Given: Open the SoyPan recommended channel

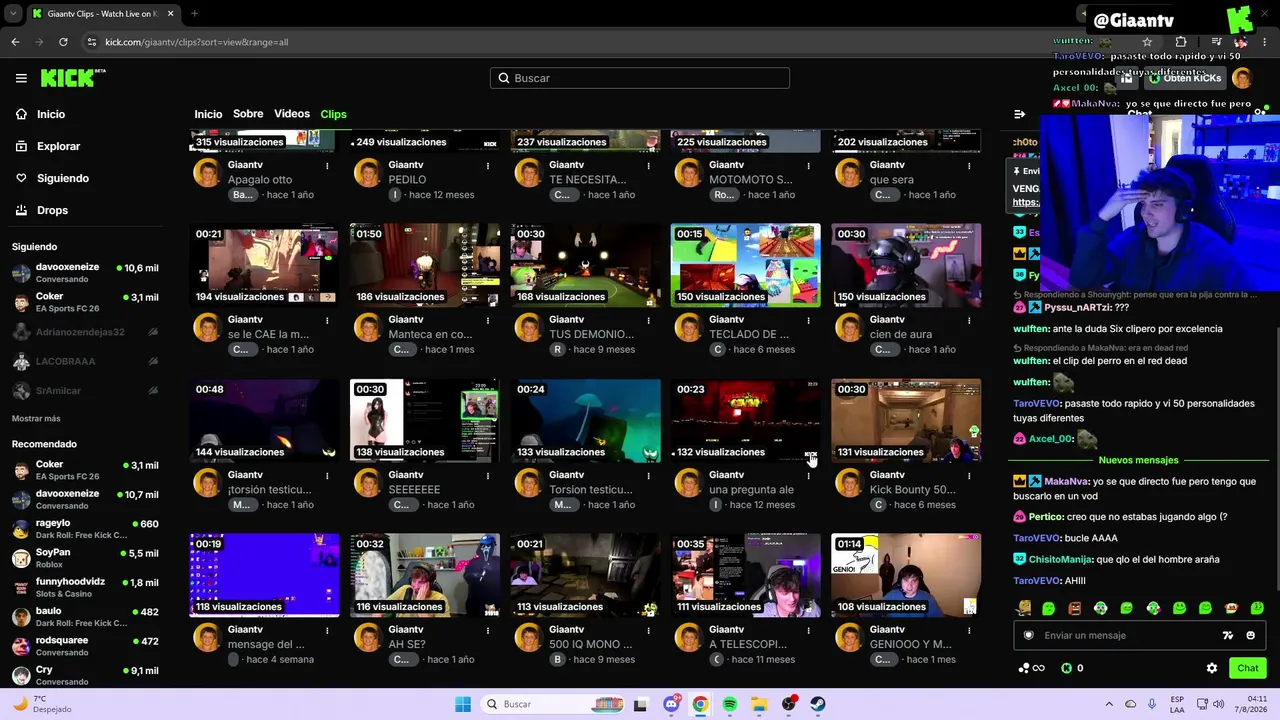Looking at the screenshot, I should [x=85, y=557].
